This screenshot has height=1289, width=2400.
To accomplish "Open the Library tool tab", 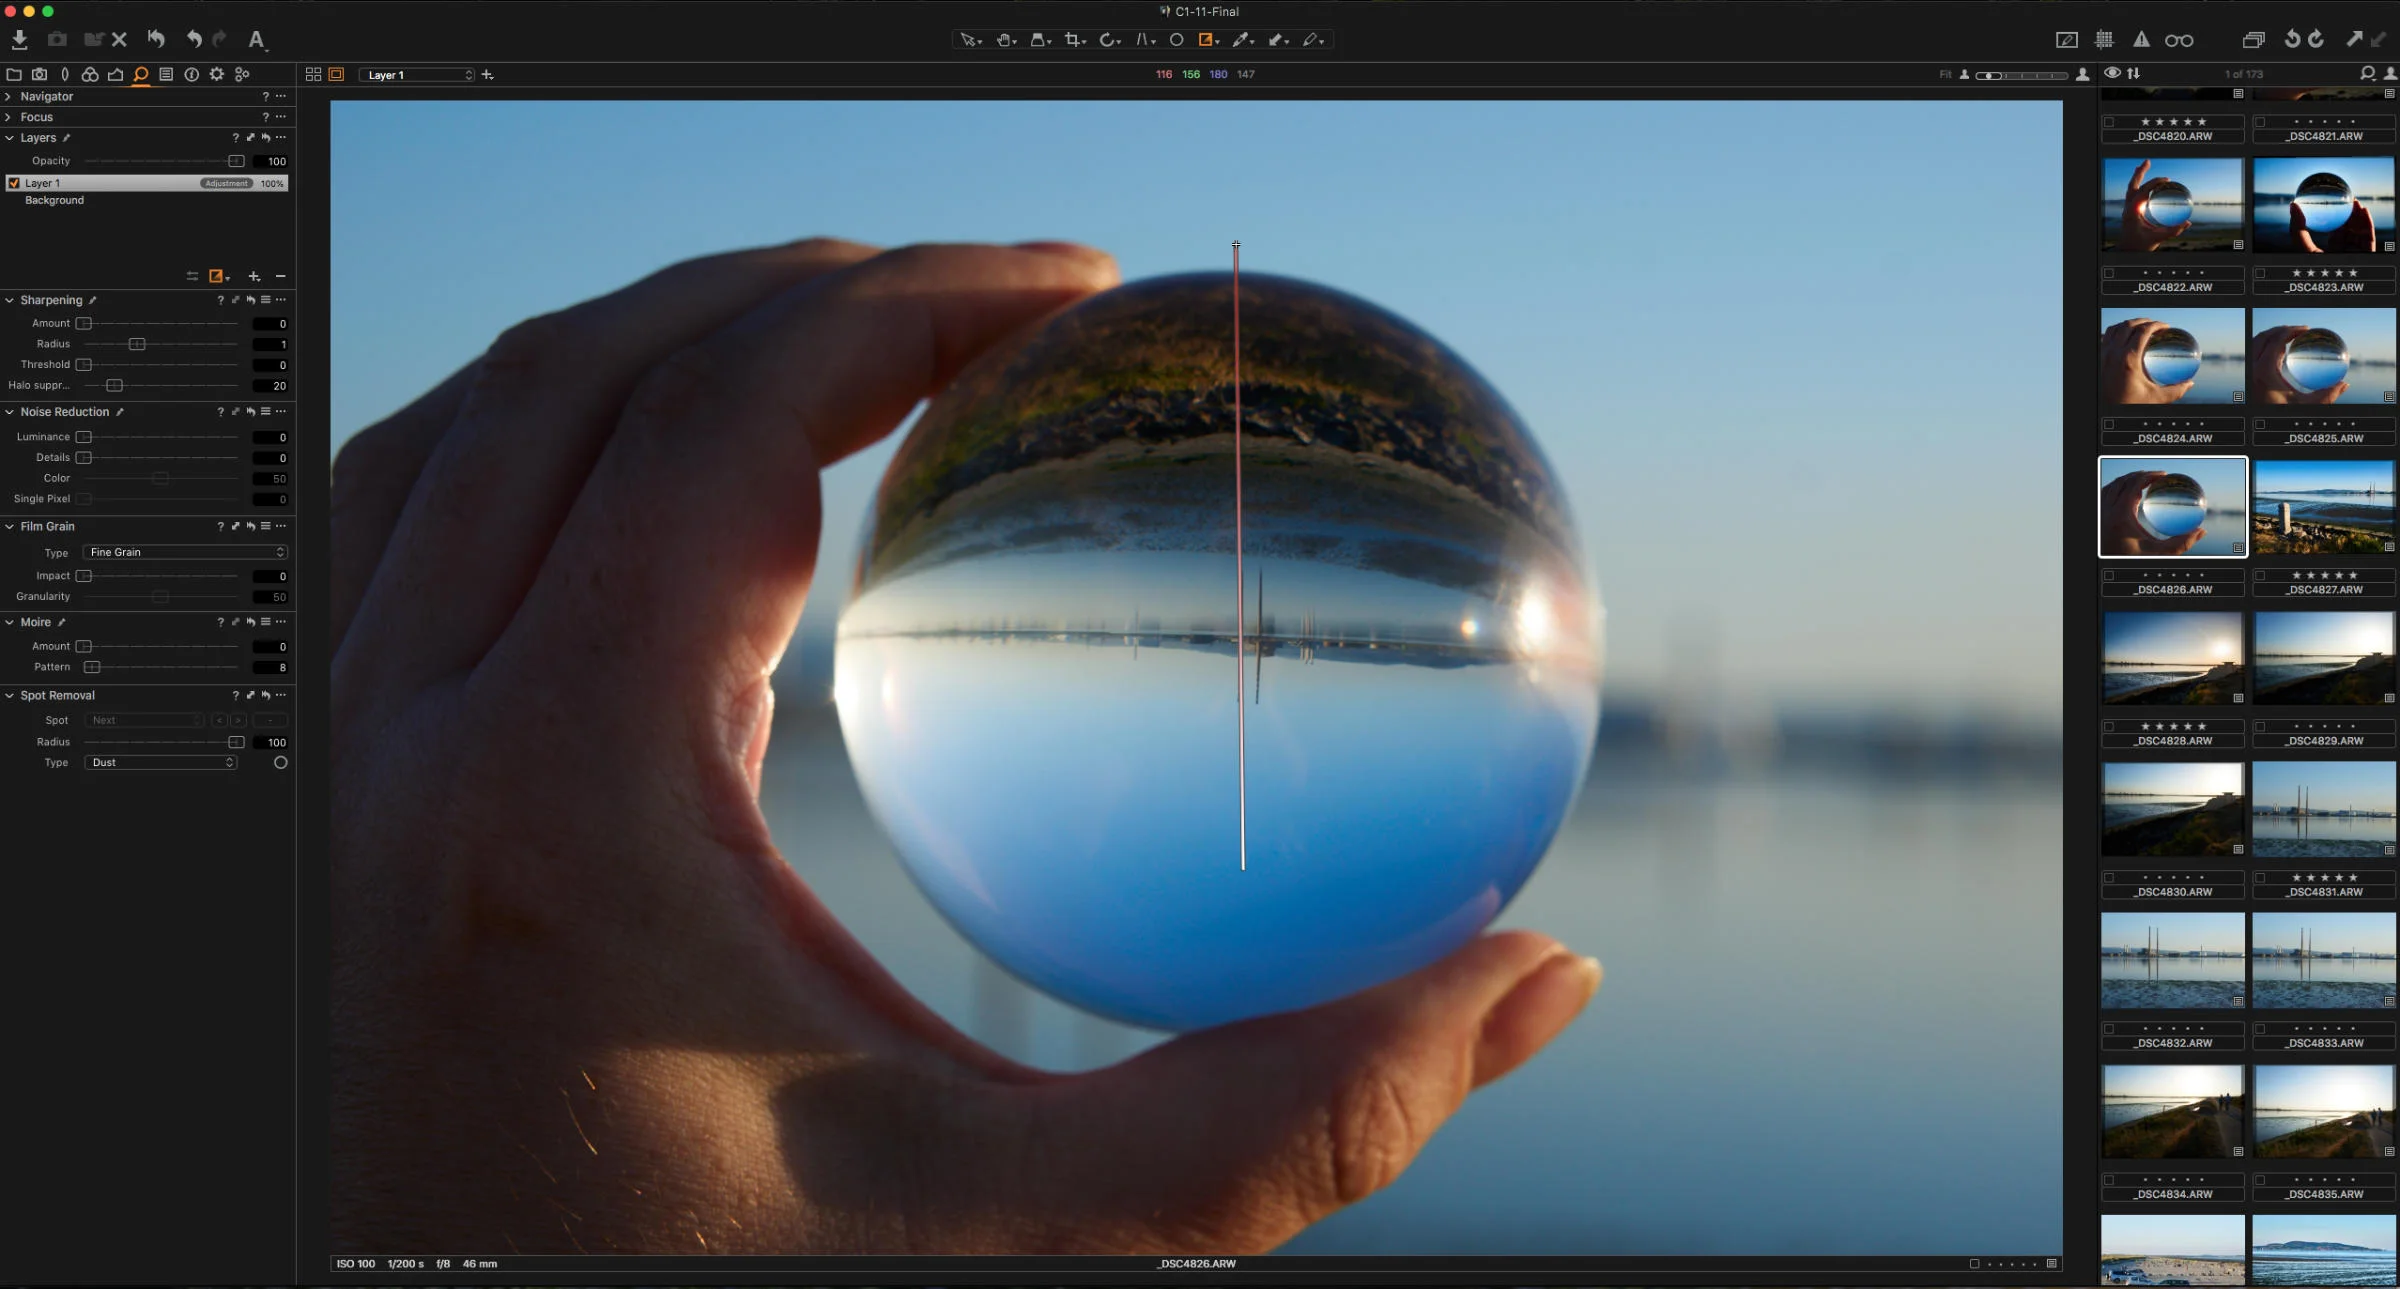I will [x=14, y=74].
